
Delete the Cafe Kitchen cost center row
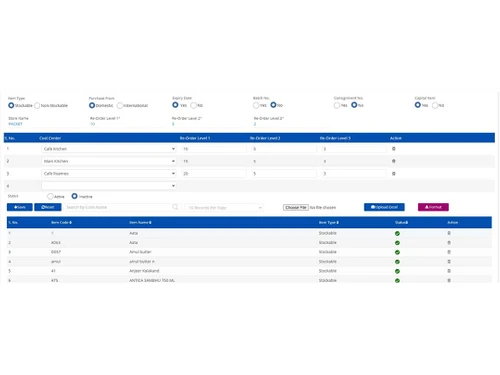point(394,149)
